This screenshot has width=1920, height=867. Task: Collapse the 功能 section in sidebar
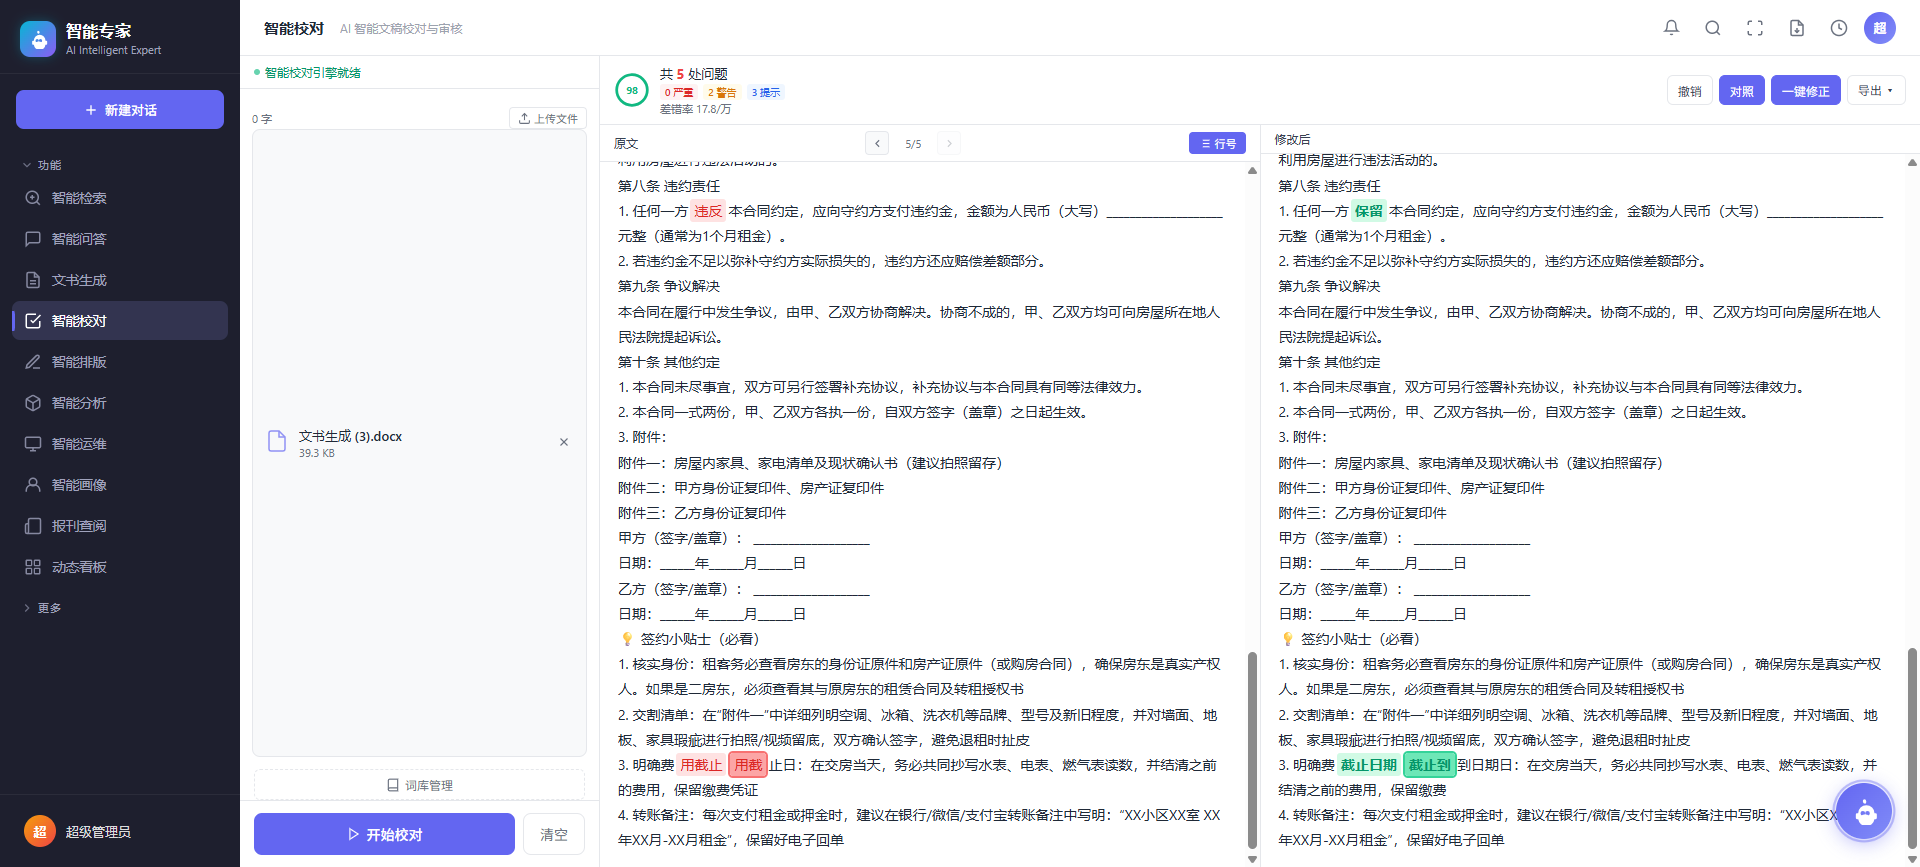[x=42, y=165]
